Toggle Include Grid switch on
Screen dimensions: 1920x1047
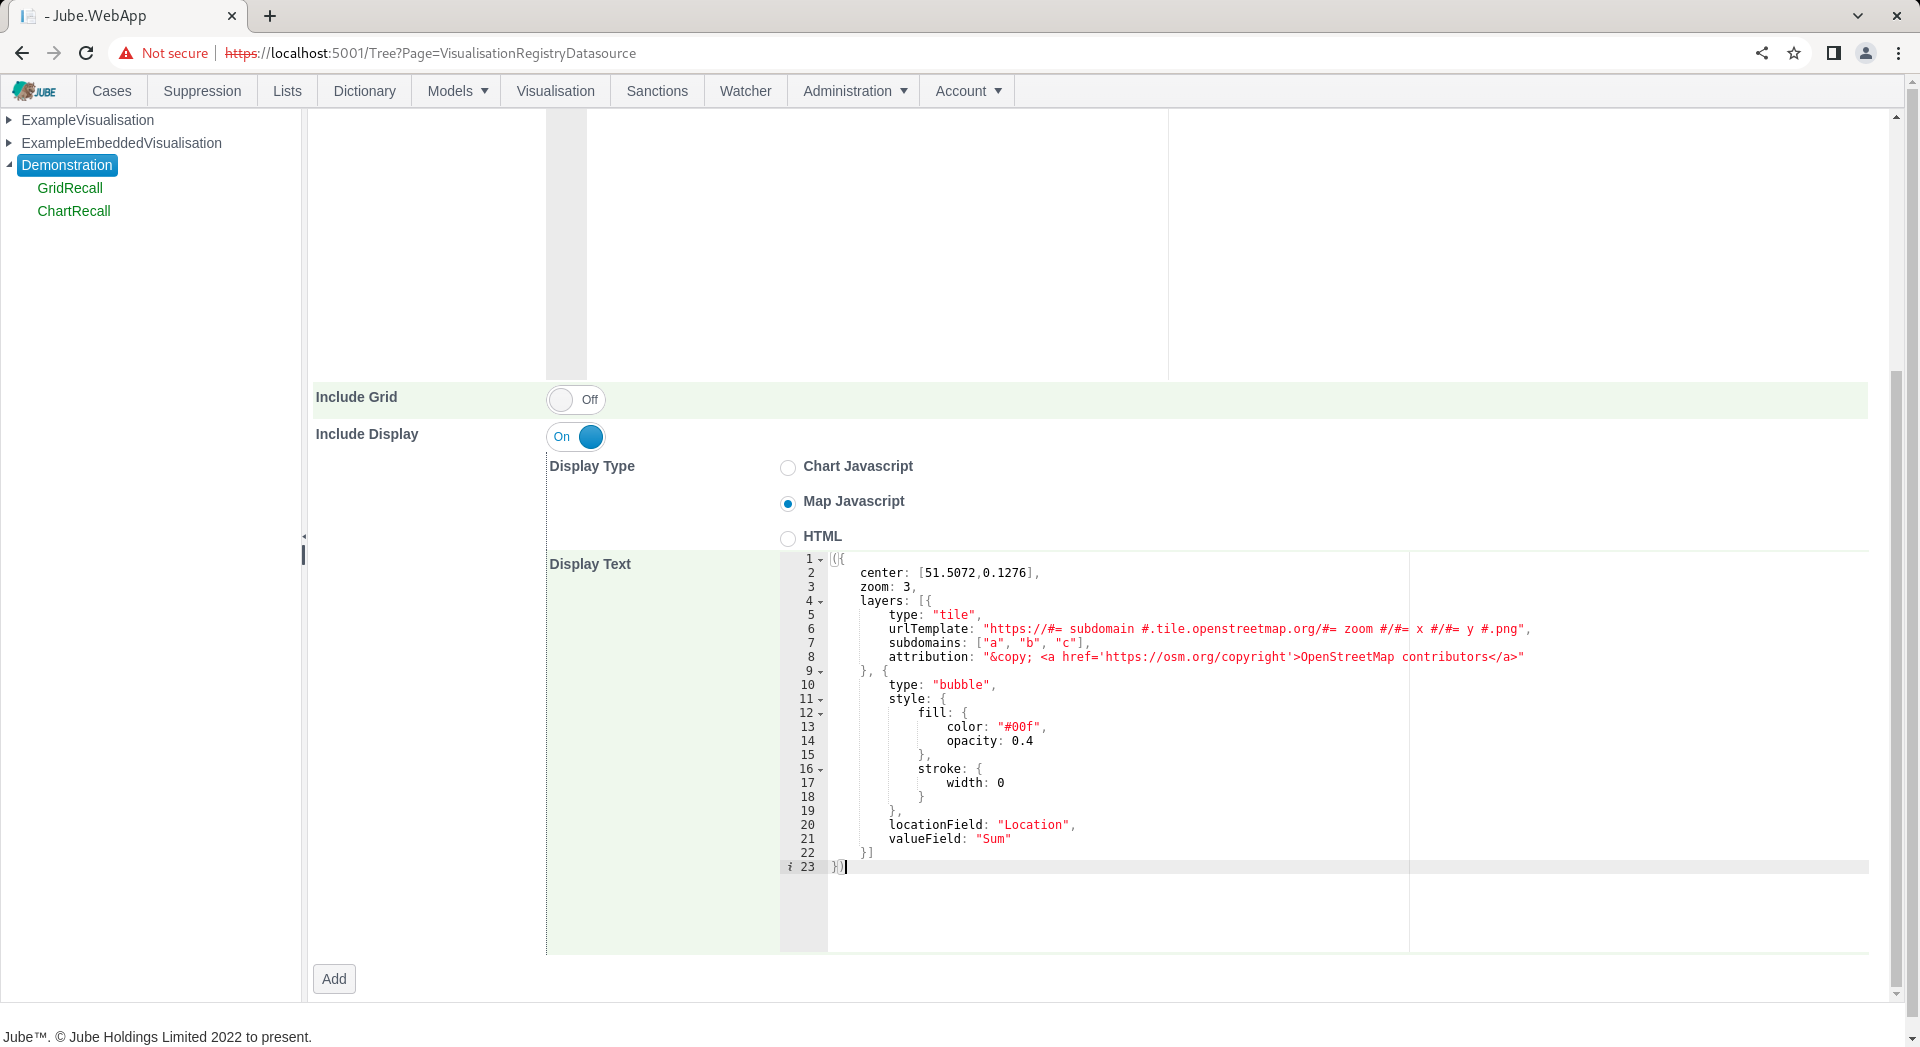click(576, 400)
